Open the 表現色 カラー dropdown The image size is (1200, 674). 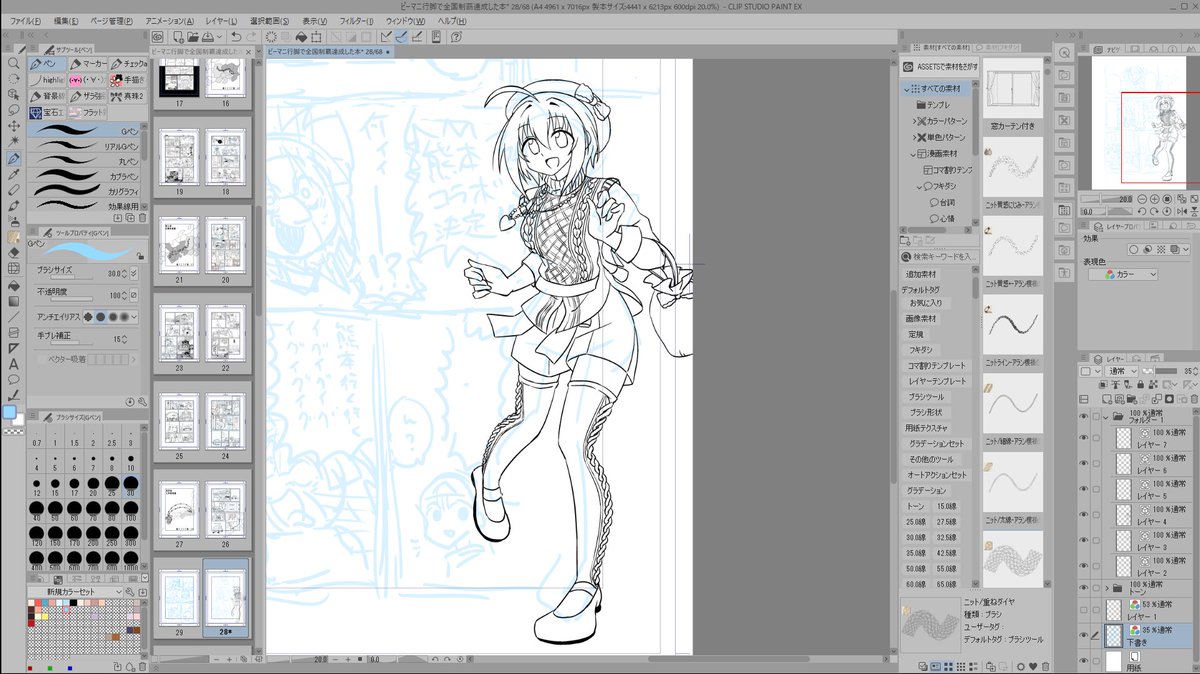1123,274
